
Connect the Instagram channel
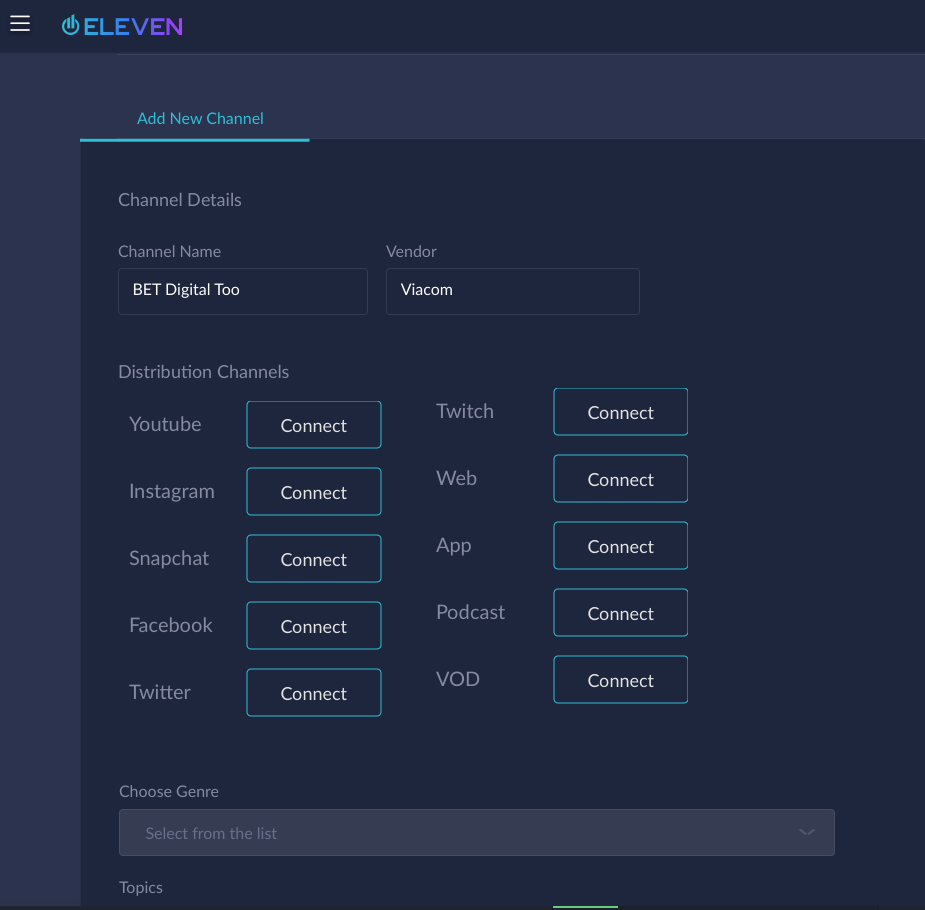pos(314,491)
